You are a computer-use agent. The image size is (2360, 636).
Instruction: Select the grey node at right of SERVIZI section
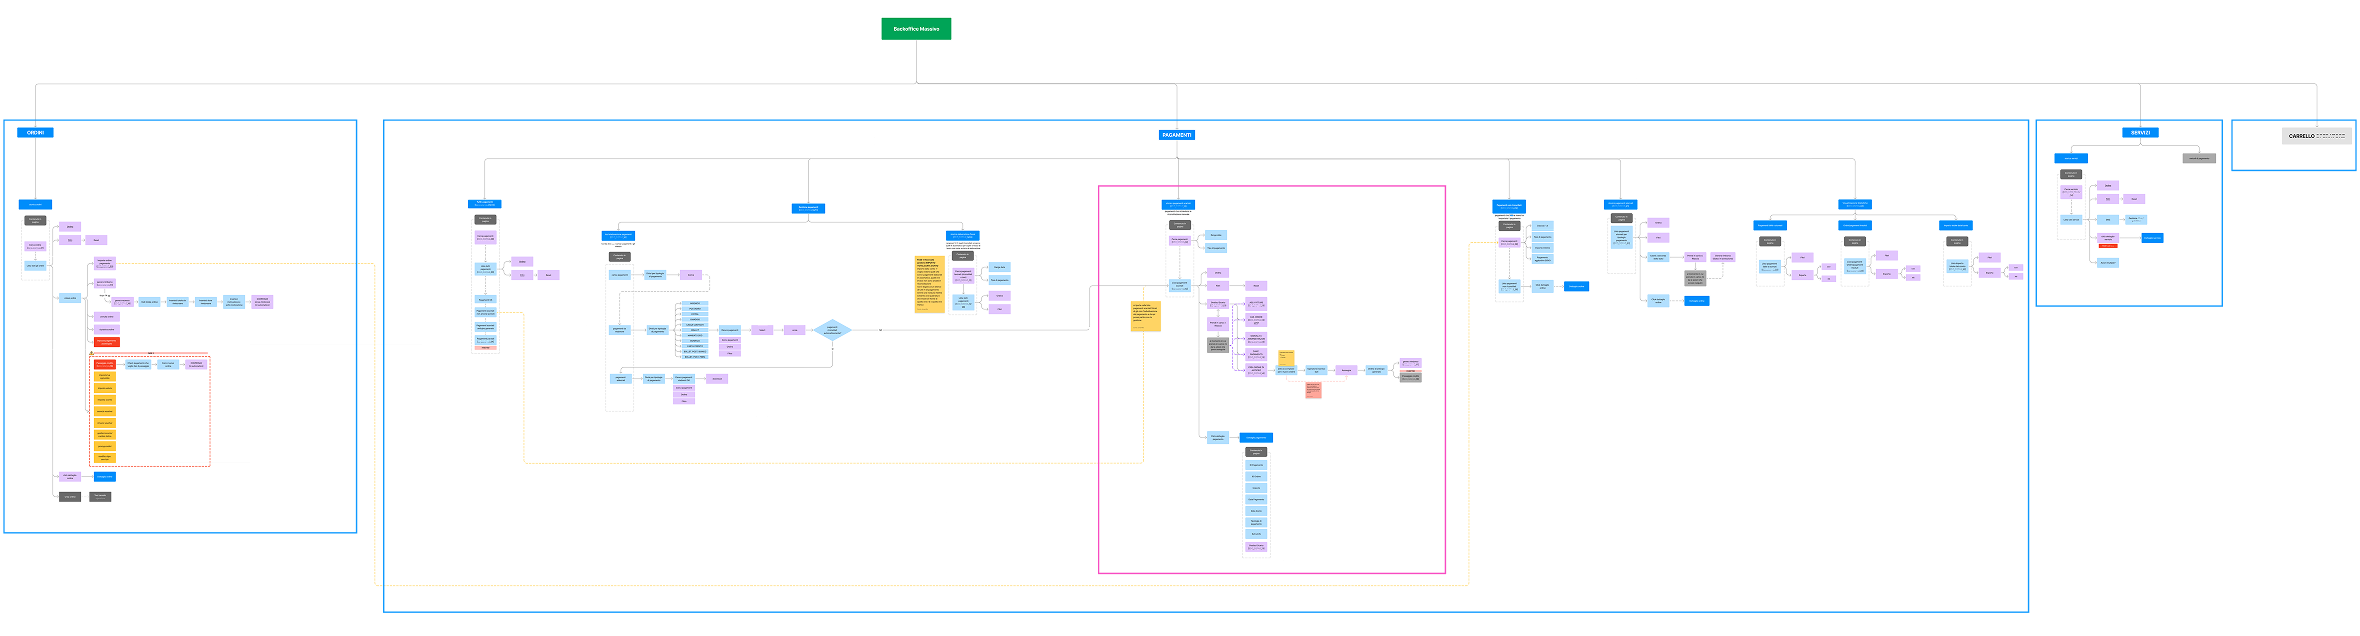click(x=2198, y=158)
